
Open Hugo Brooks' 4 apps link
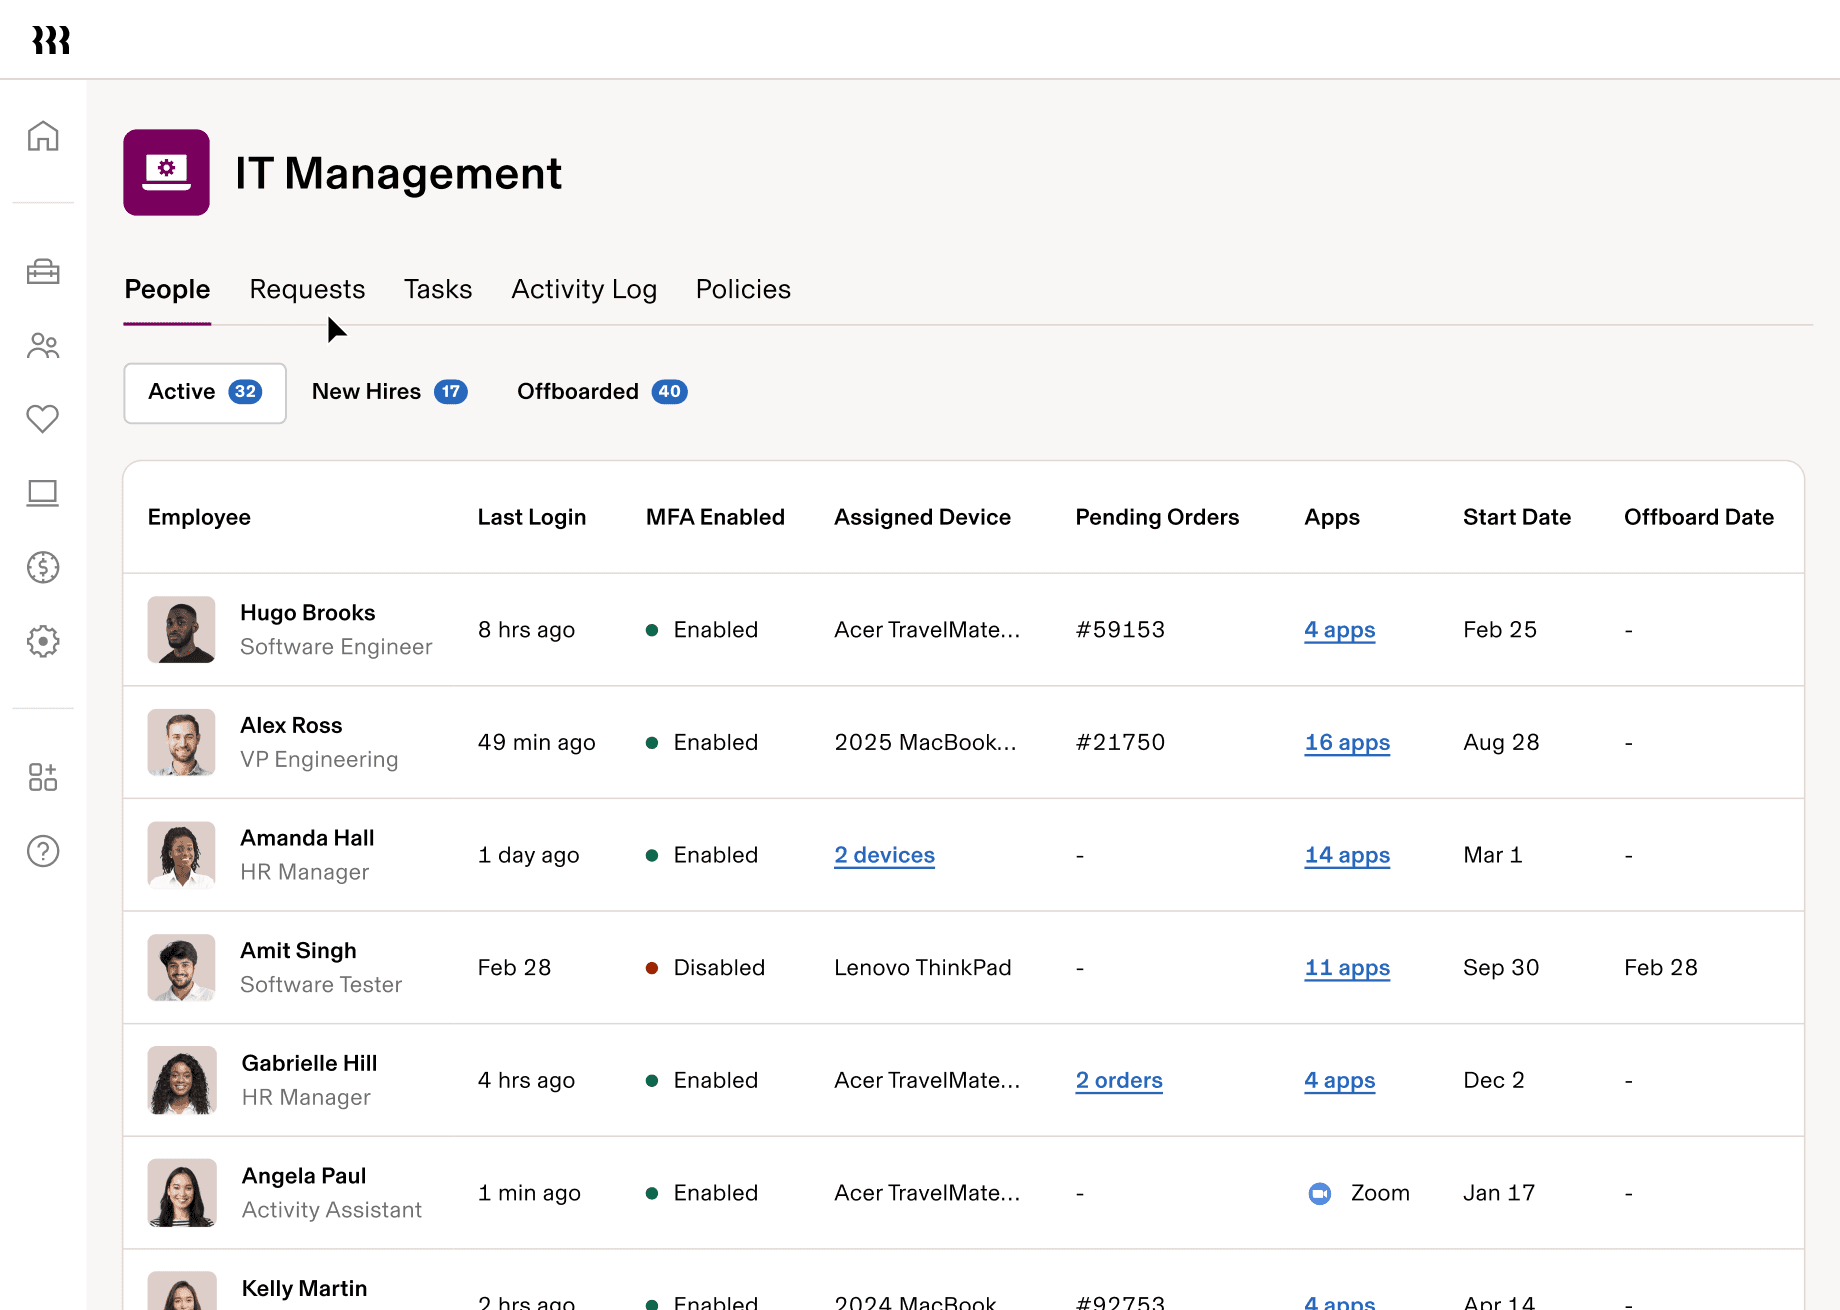[x=1339, y=630]
